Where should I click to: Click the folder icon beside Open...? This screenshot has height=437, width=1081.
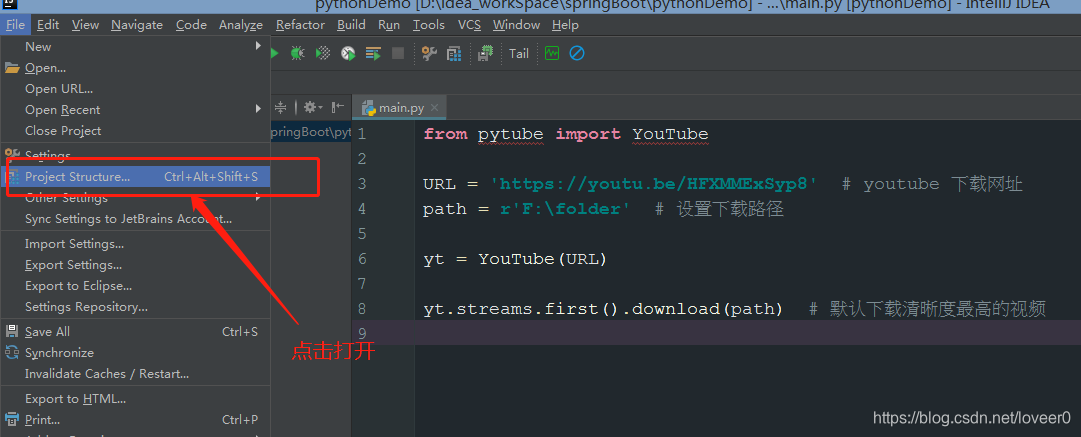pyautogui.click(x=12, y=68)
